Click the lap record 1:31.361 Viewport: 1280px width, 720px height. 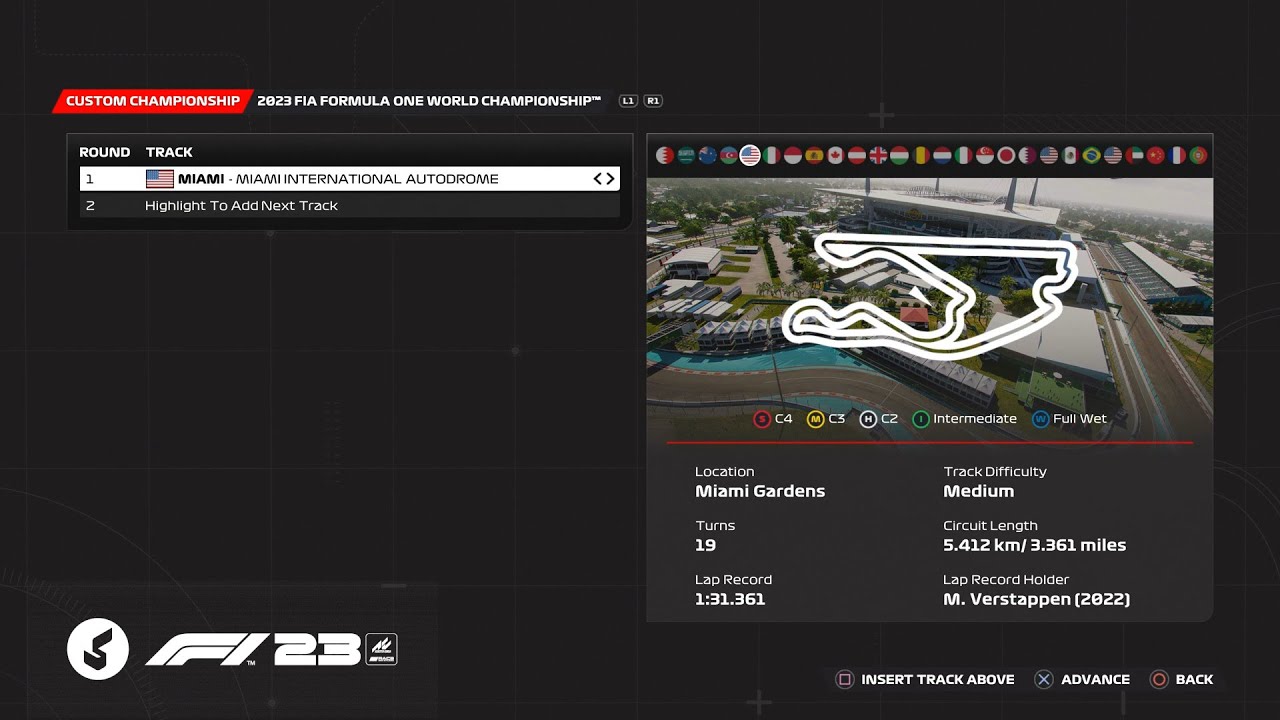[x=730, y=599]
